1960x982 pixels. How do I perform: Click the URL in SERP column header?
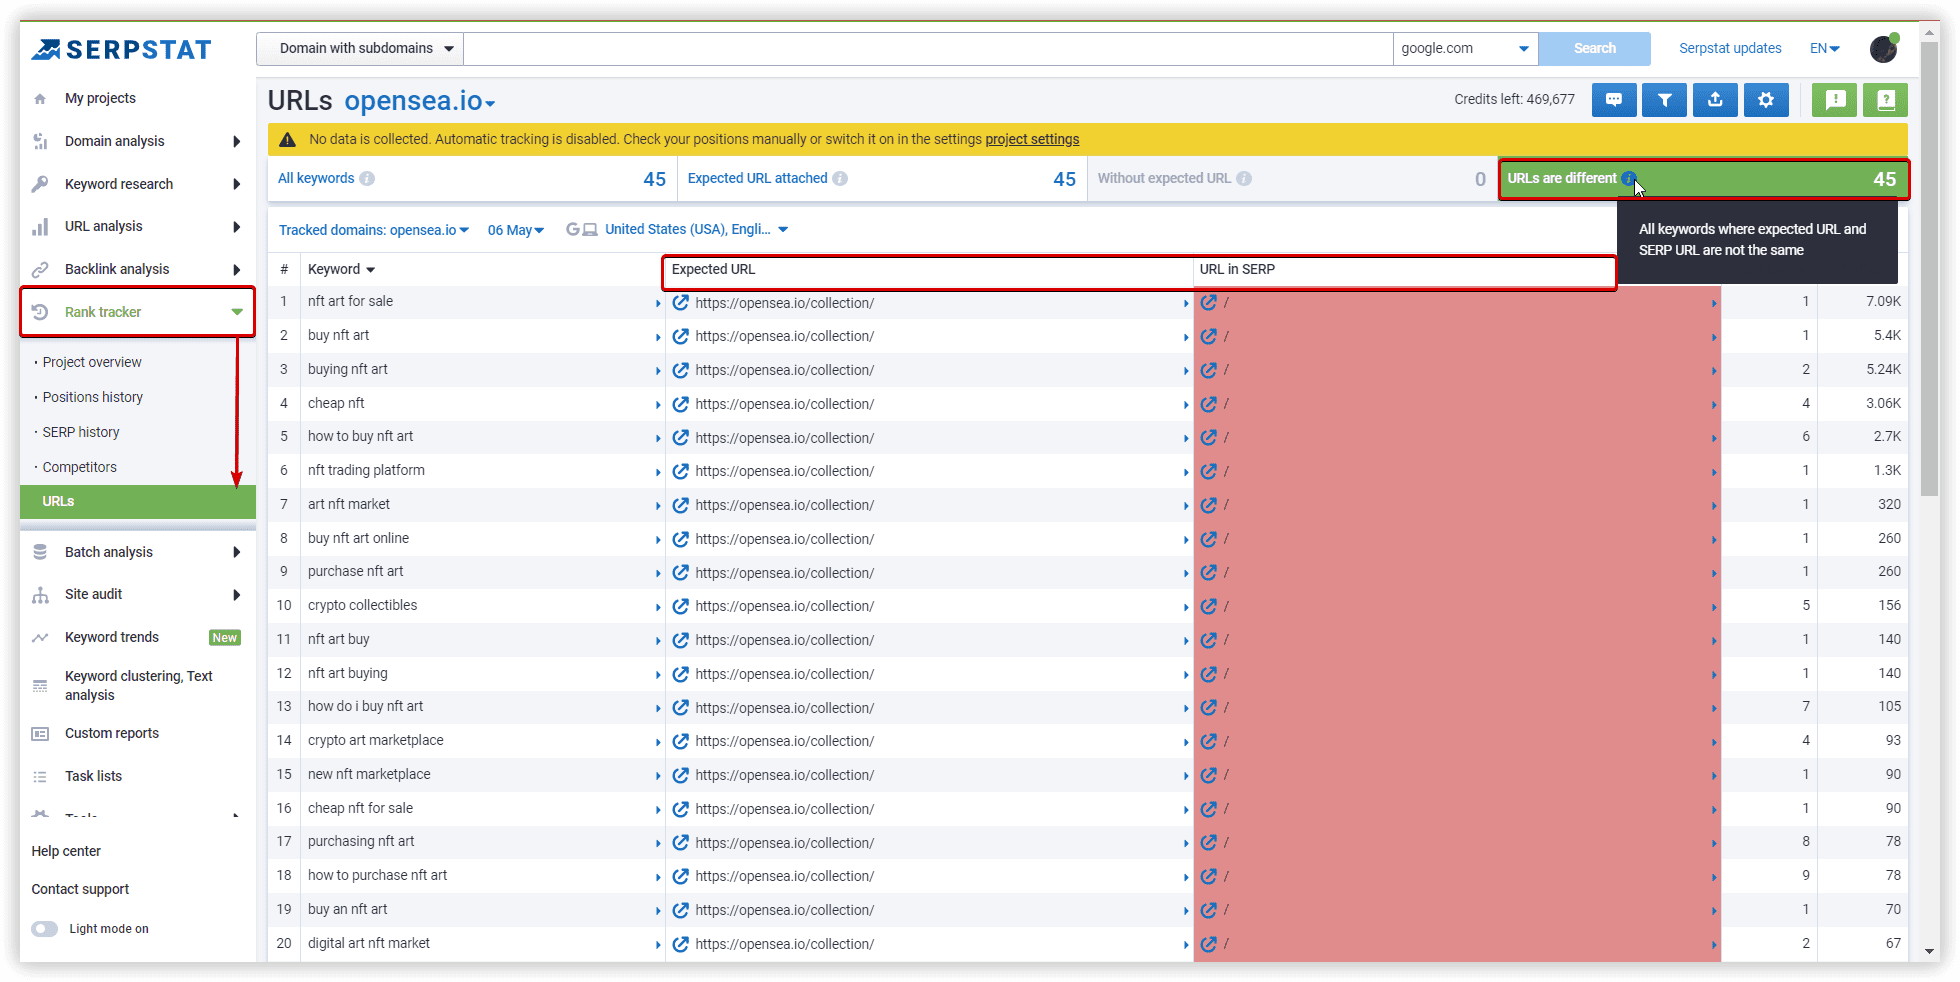(x=1237, y=269)
